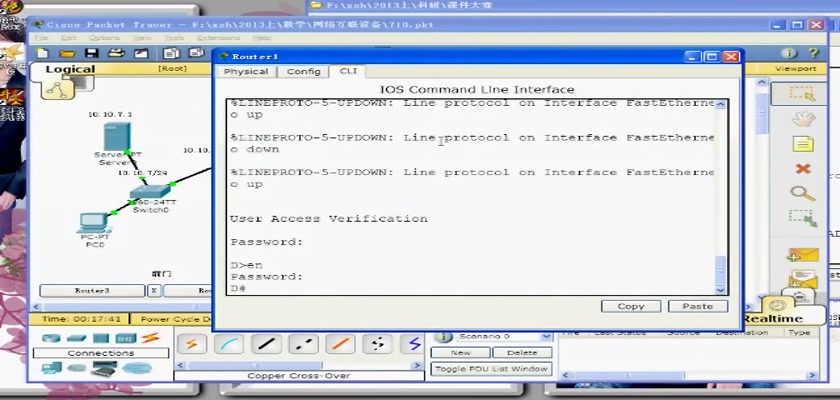Image resolution: width=840 pixels, height=400 pixels.
Task: Click the Open file folder icon
Action: coord(67,53)
